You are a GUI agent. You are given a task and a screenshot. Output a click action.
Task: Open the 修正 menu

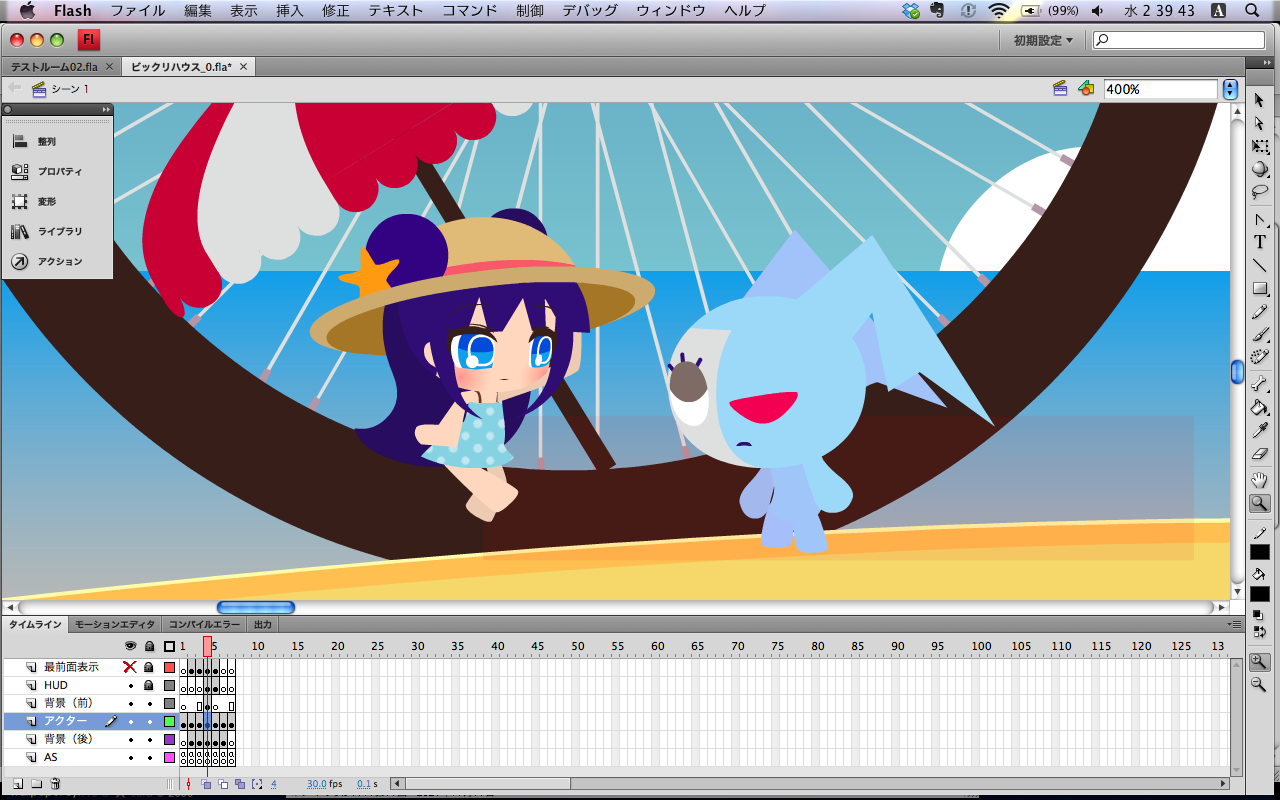[x=336, y=11]
